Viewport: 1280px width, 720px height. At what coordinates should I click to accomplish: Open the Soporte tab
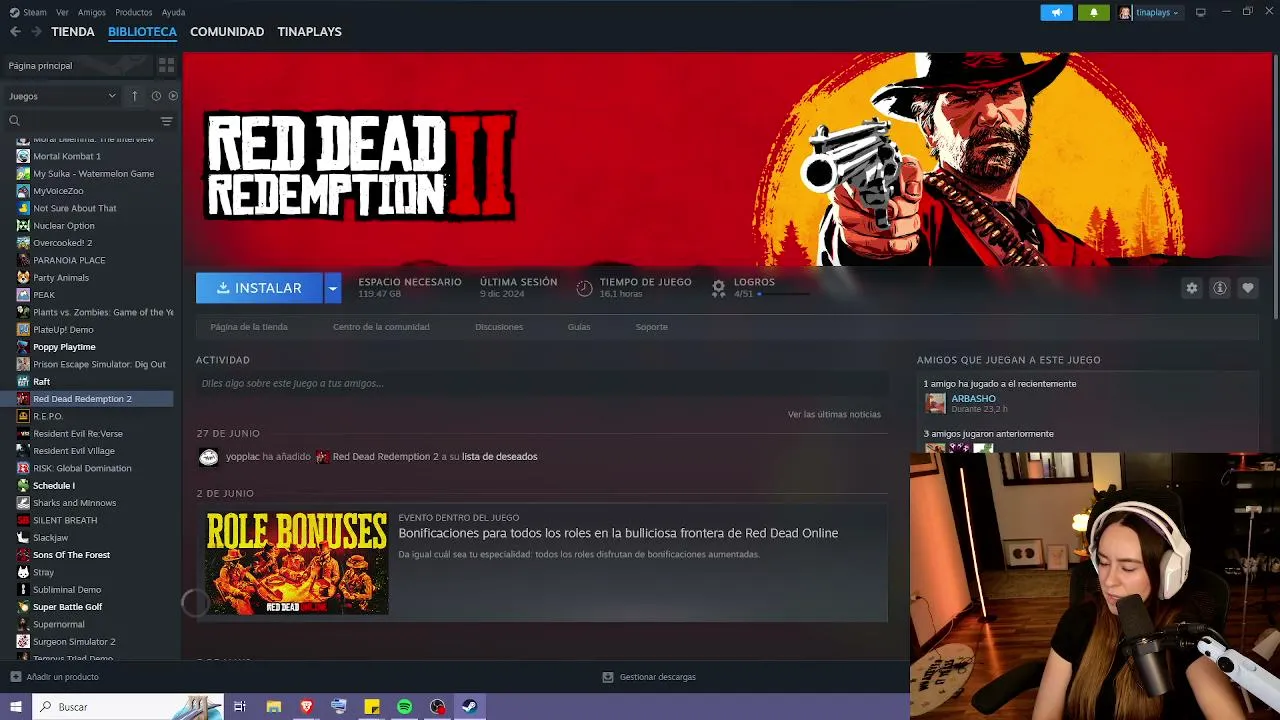[651, 327]
